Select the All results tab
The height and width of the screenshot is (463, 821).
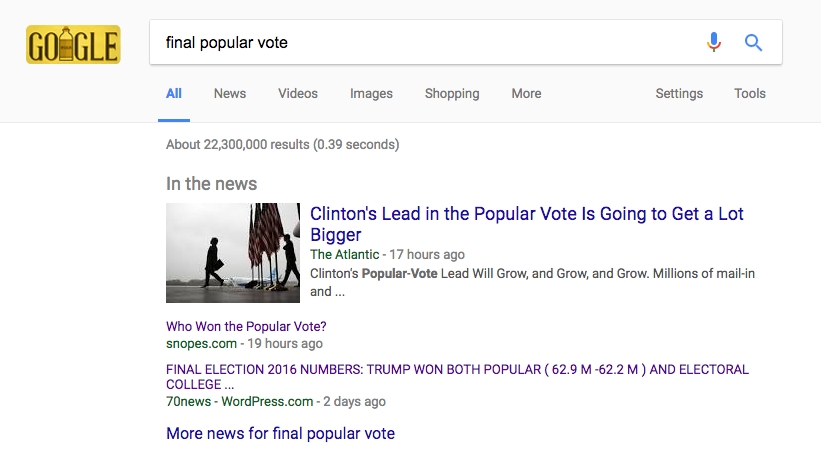click(174, 94)
